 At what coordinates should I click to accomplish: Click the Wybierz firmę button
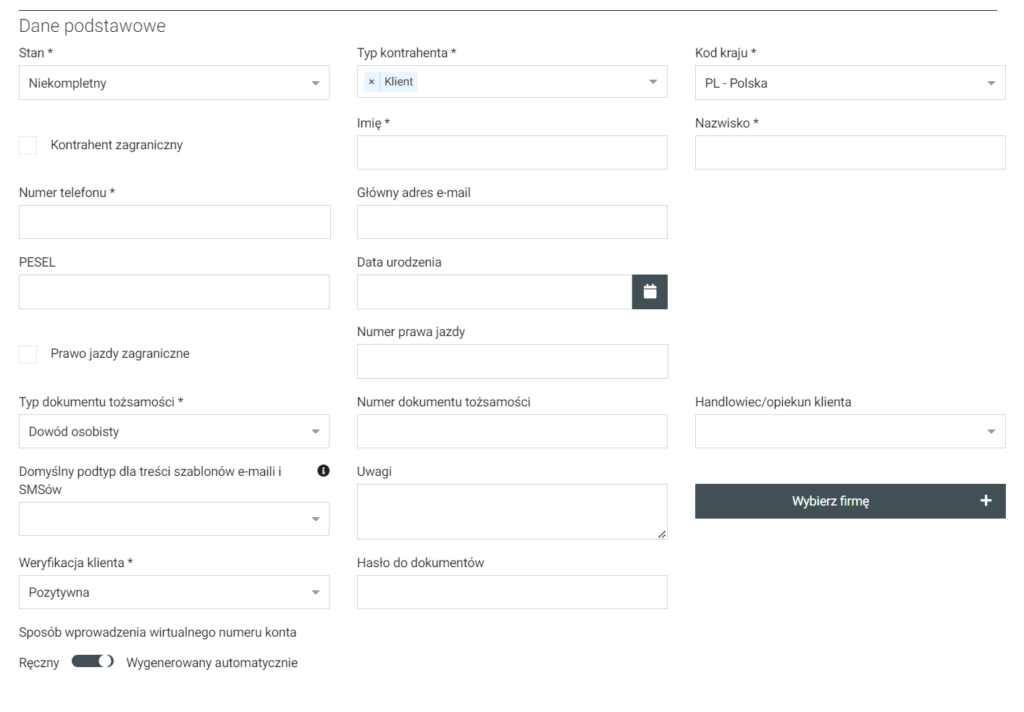click(830, 501)
